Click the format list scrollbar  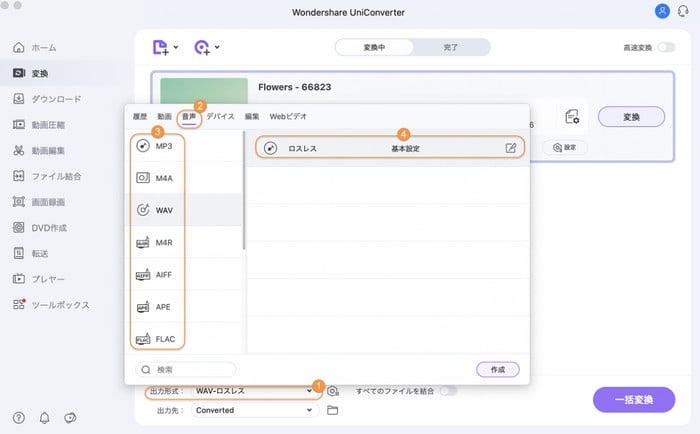click(x=244, y=190)
